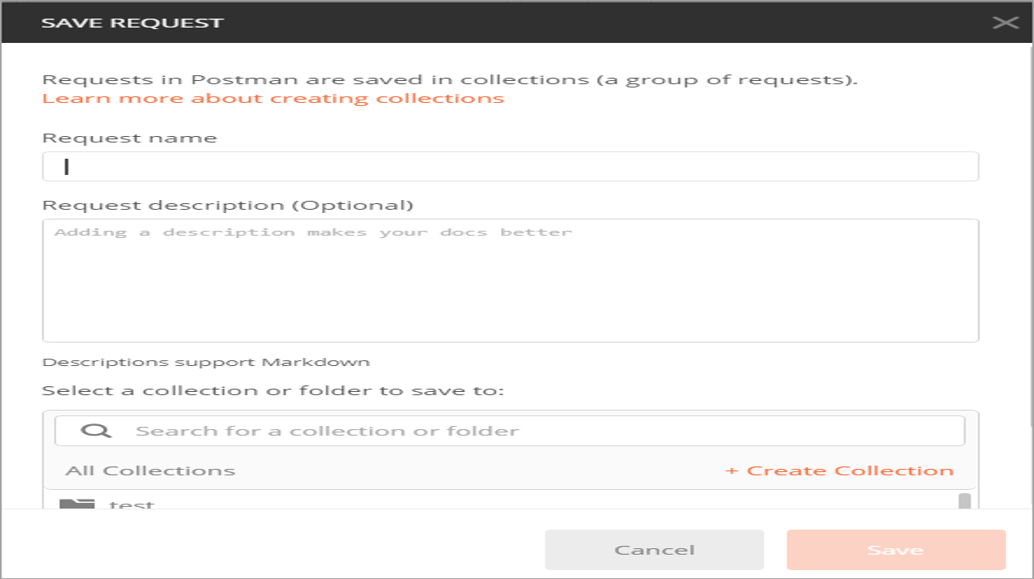Click the All Collections heading
1034x579 pixels.
pyautogui.click(x=150, y=471)
